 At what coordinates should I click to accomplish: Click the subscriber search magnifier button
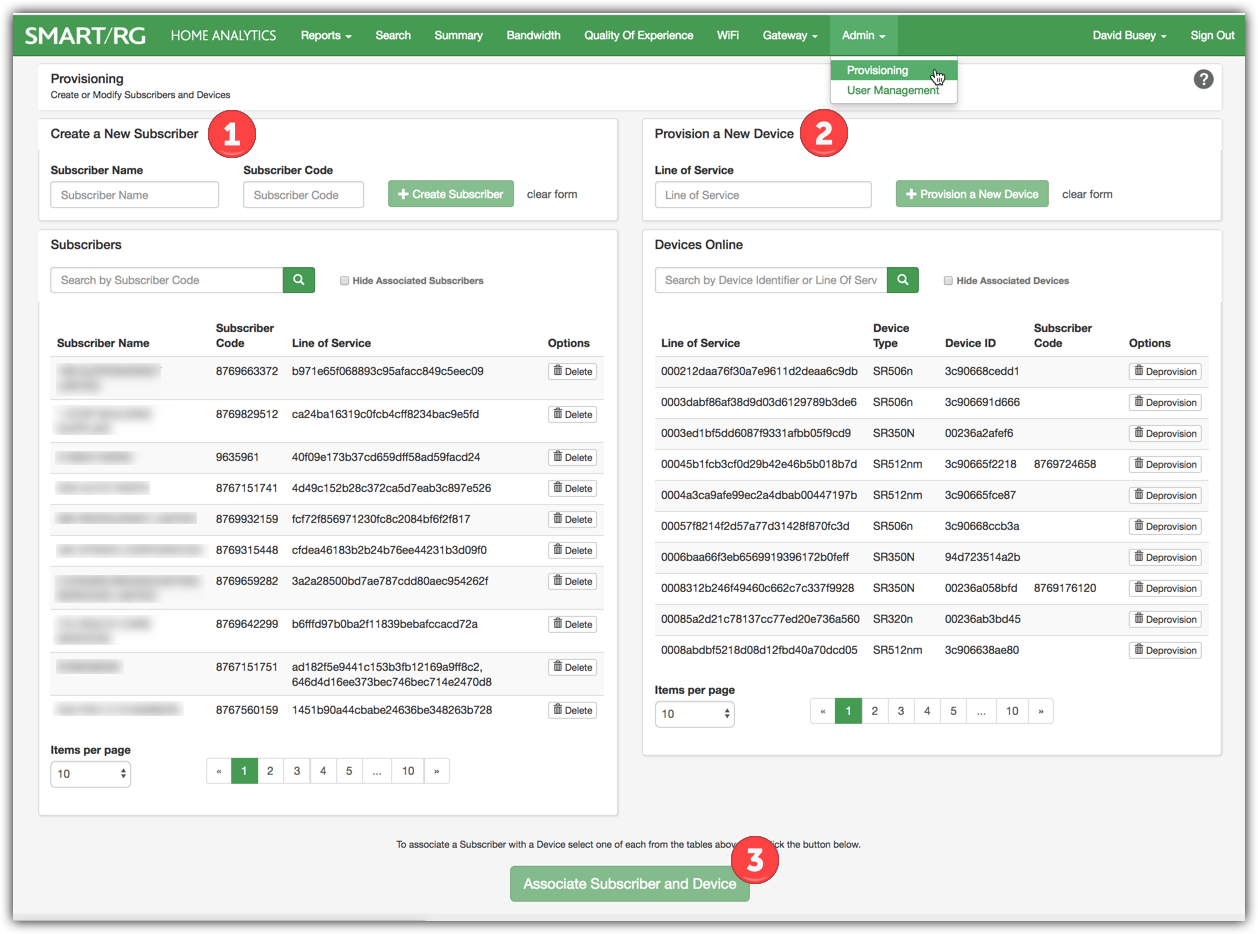[x=298, y=280]
